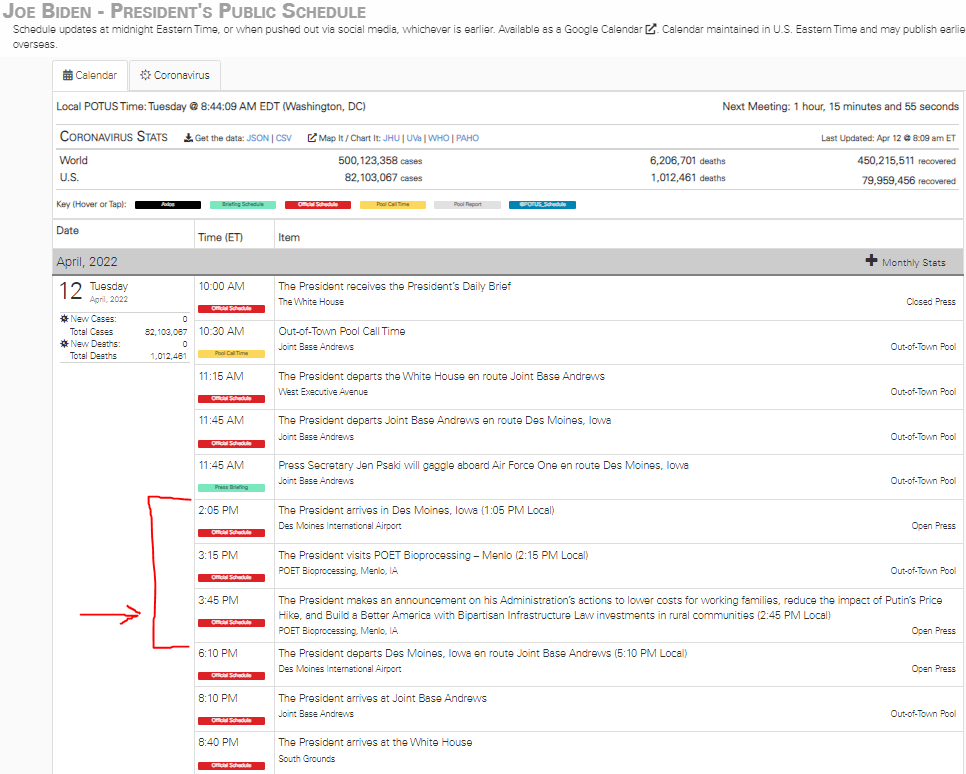Image resolution: width=966 pixels, height=774 pixels.
Task: Click the "West Executive Avenue" location text
Action: [323, 392]
